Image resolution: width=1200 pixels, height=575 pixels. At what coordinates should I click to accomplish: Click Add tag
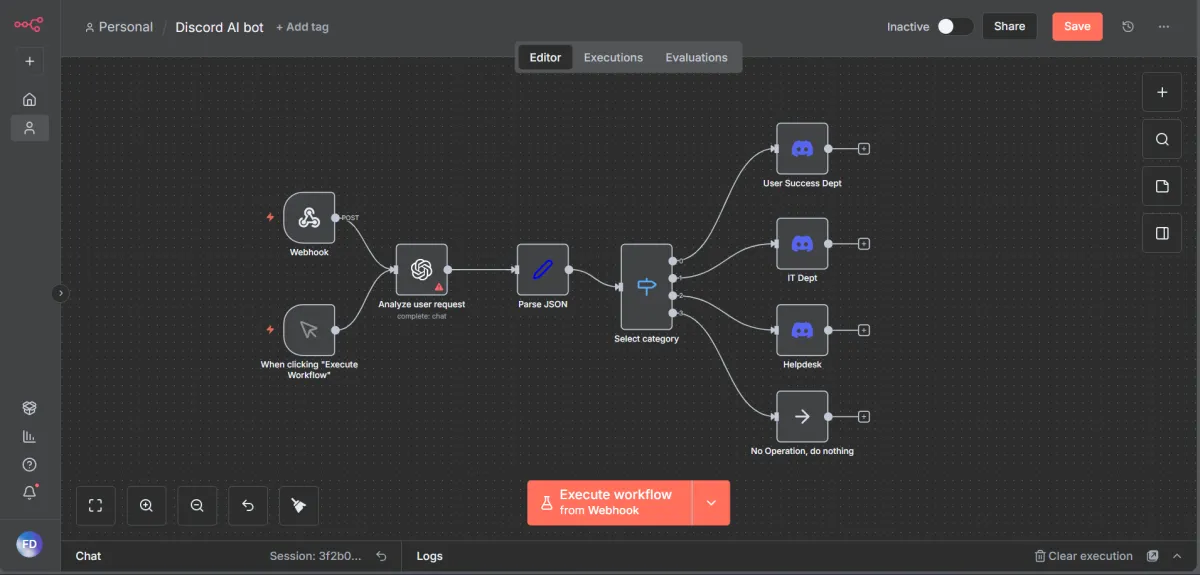click(302, 27)
